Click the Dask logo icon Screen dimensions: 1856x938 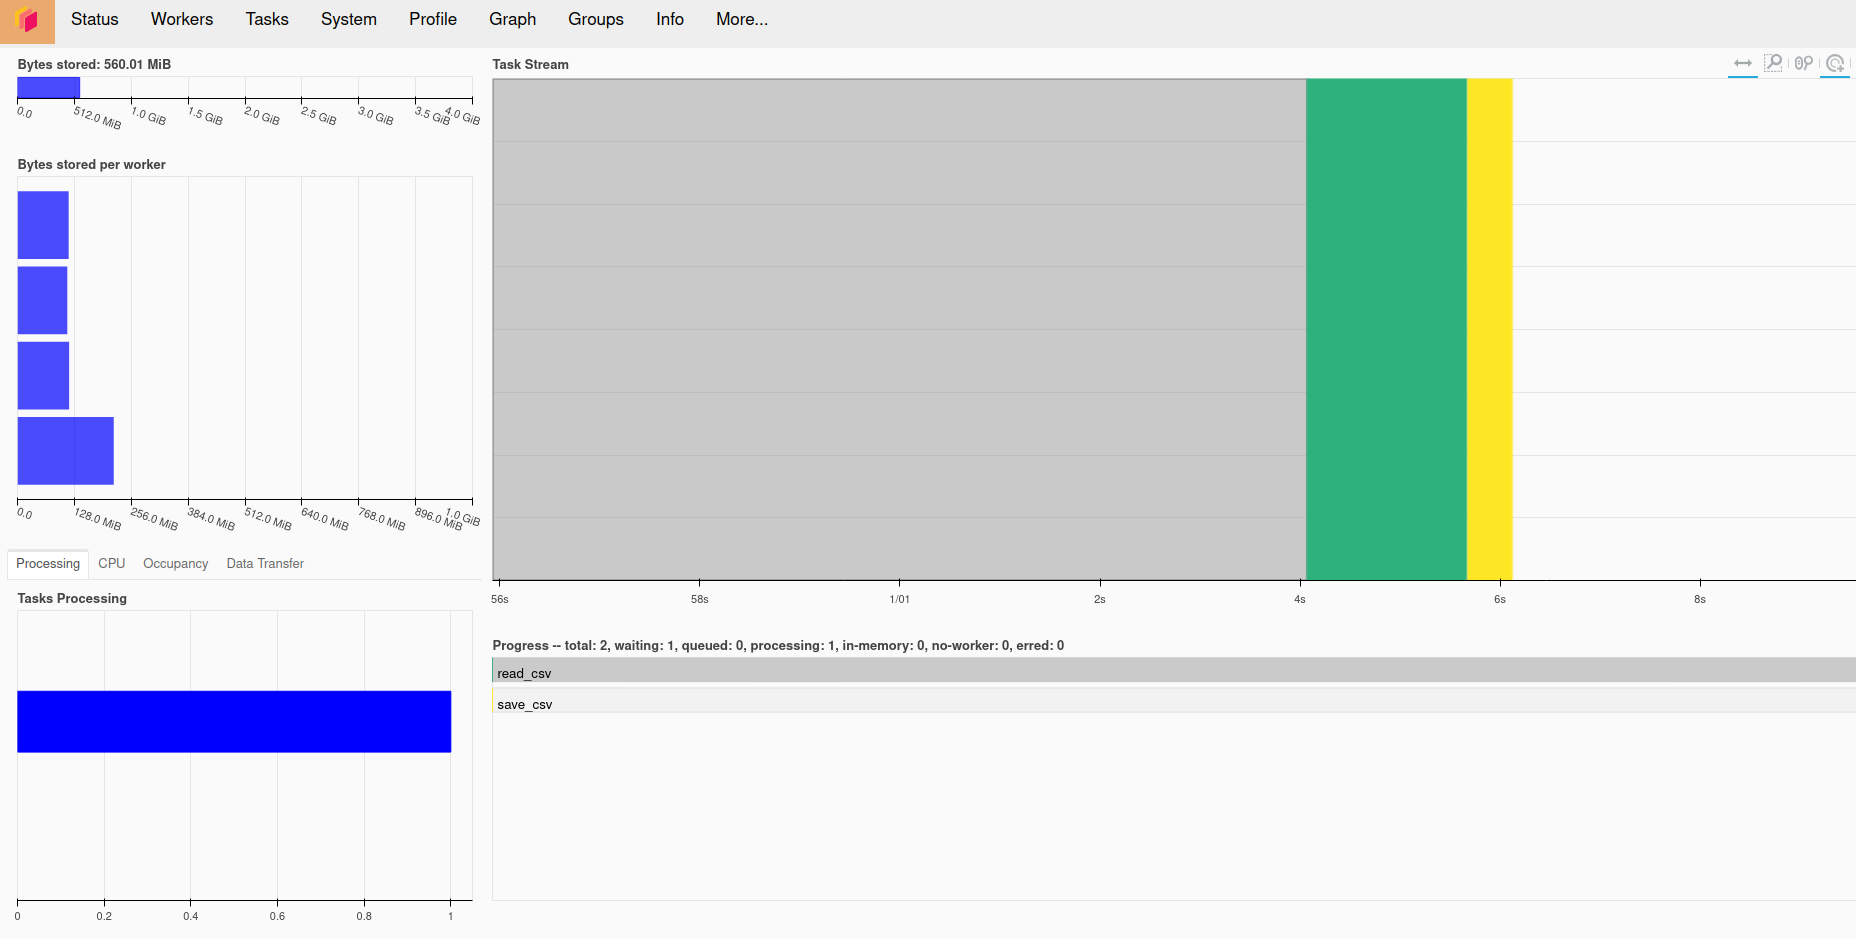pyautogui.click(x=27, y=20)
